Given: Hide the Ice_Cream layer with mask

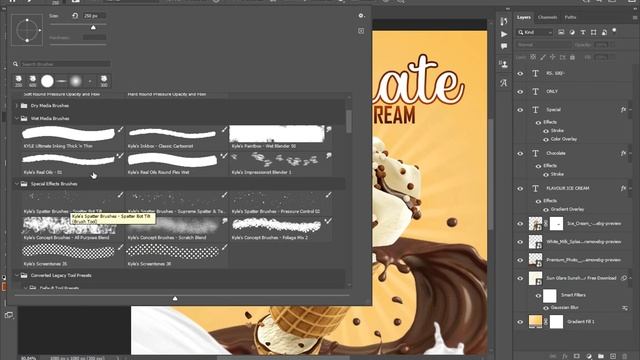Looking at the screenshot, I should tap(520, 224).
